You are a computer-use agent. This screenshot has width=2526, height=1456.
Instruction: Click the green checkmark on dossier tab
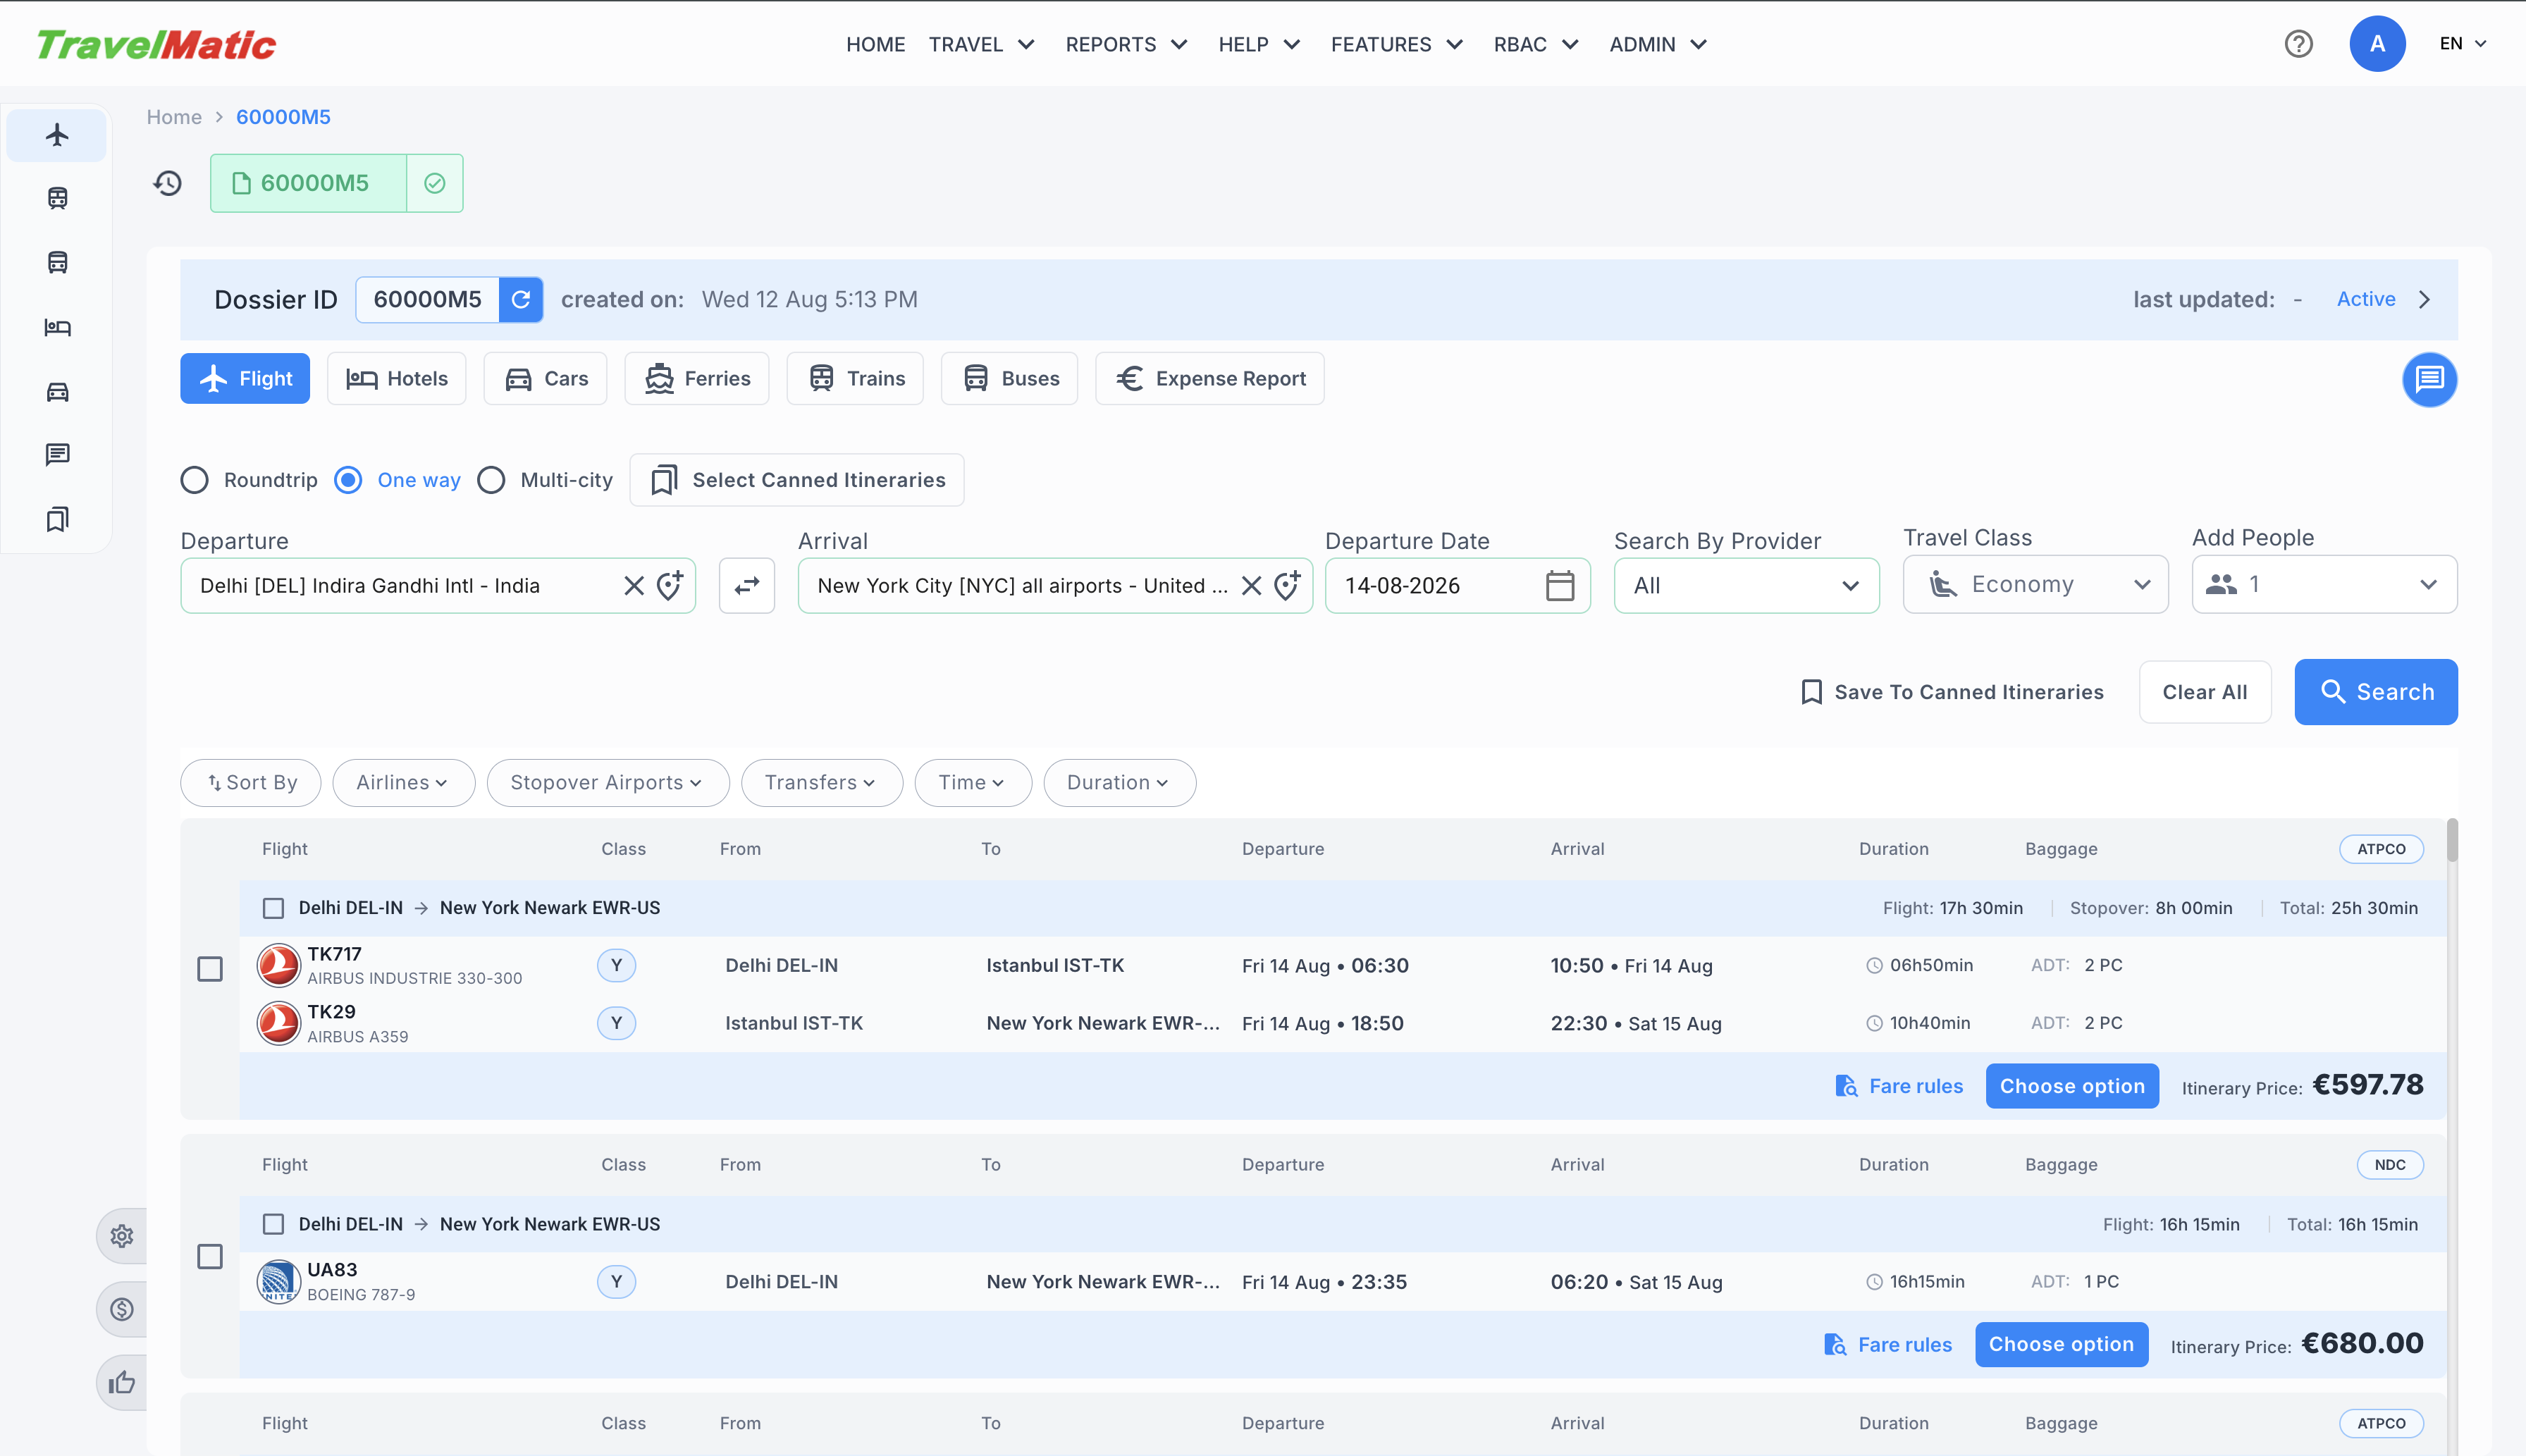coord(434,183)
